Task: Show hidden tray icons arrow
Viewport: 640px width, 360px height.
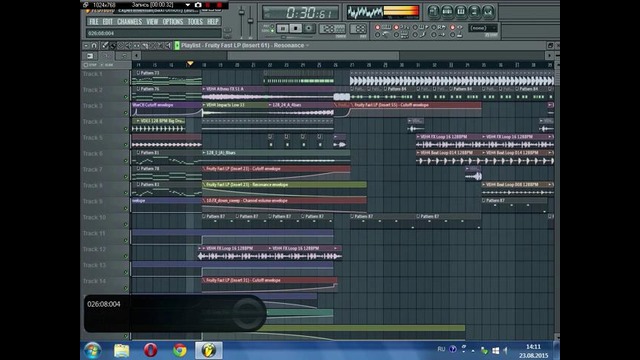Action: coord(473,351)
